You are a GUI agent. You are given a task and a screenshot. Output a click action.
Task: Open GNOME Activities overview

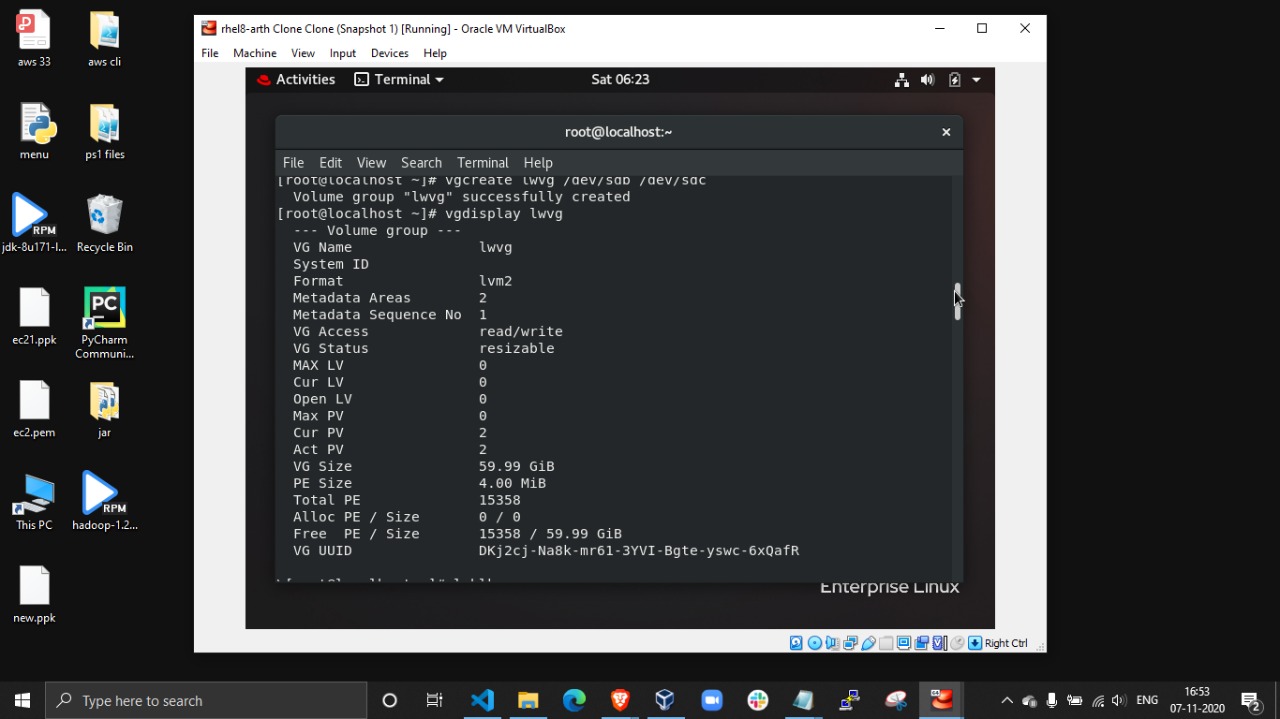click(x=296, y=80)
